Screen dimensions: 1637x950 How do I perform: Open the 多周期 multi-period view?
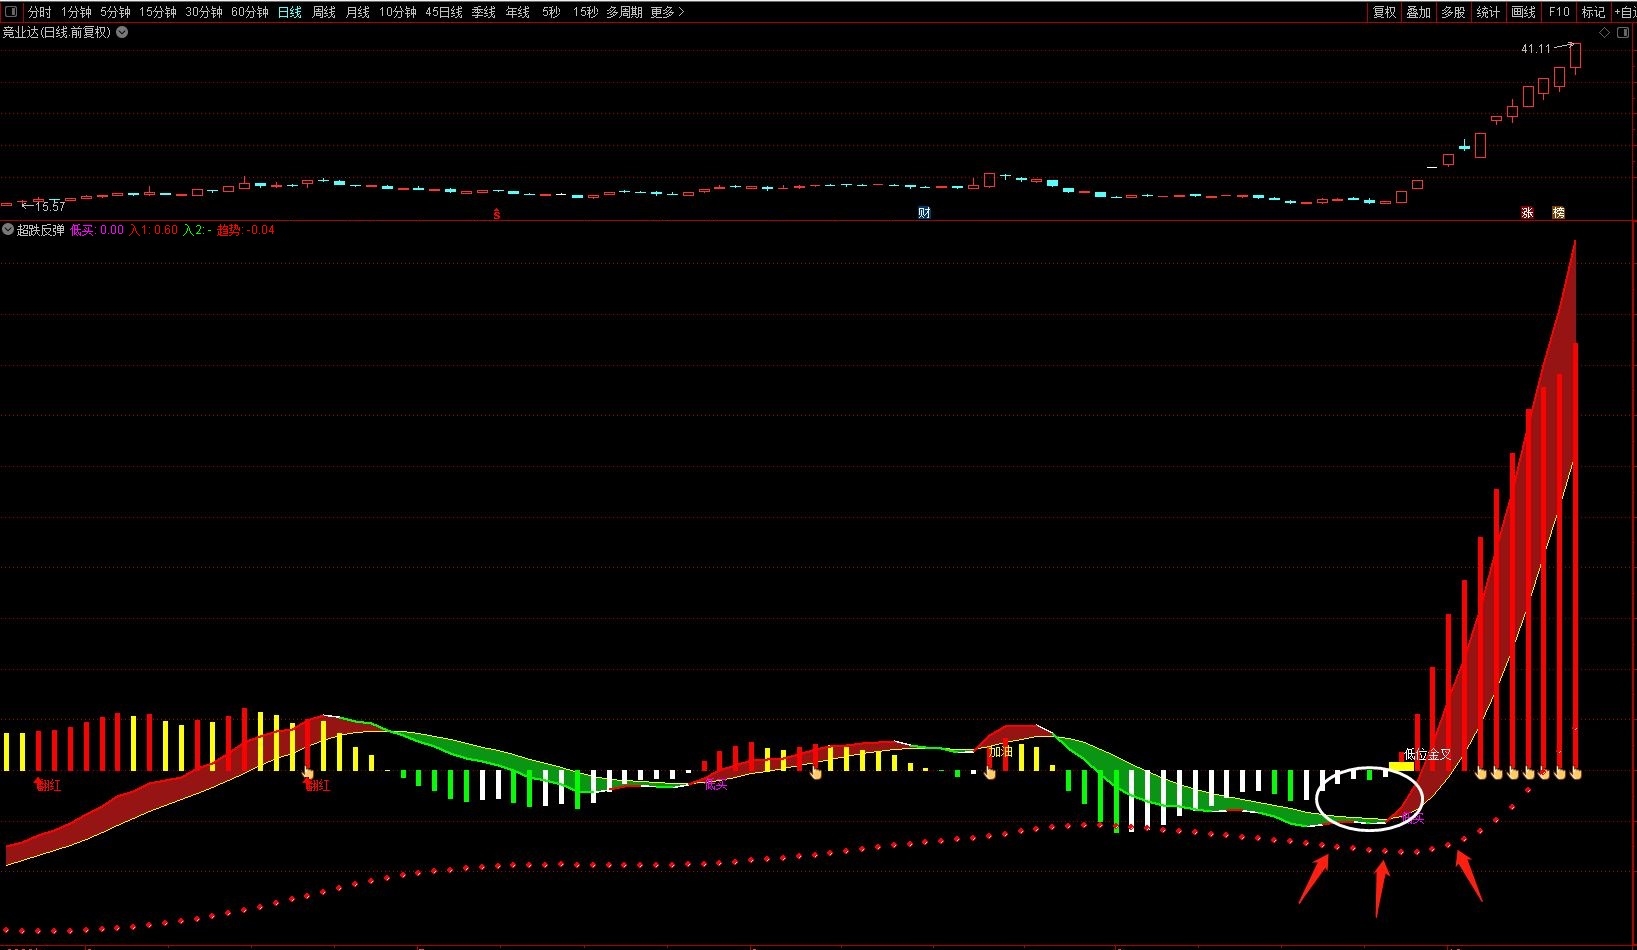pos(625,12)
